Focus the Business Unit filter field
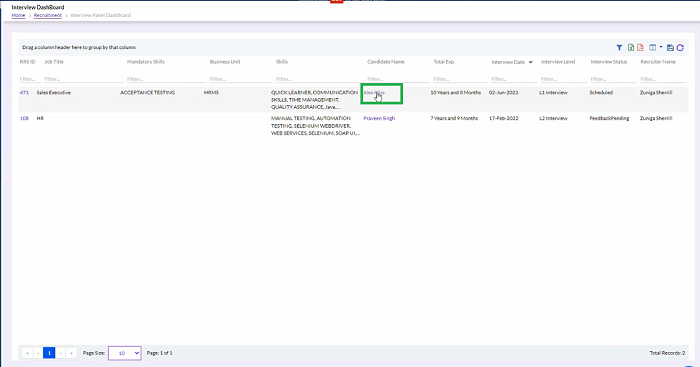The image size is (700, 367). tap(241, 79)
